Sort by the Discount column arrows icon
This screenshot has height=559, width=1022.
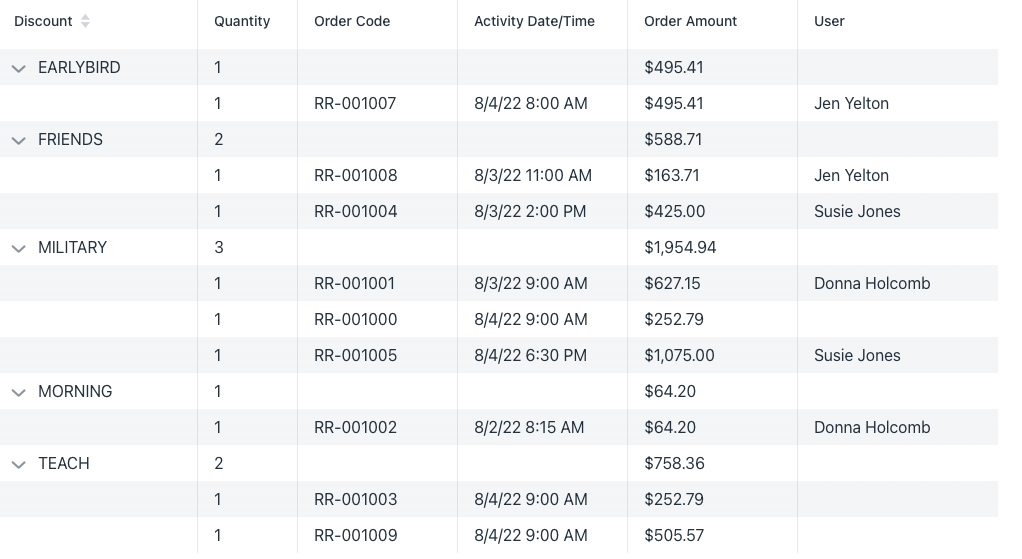[85, 21]
